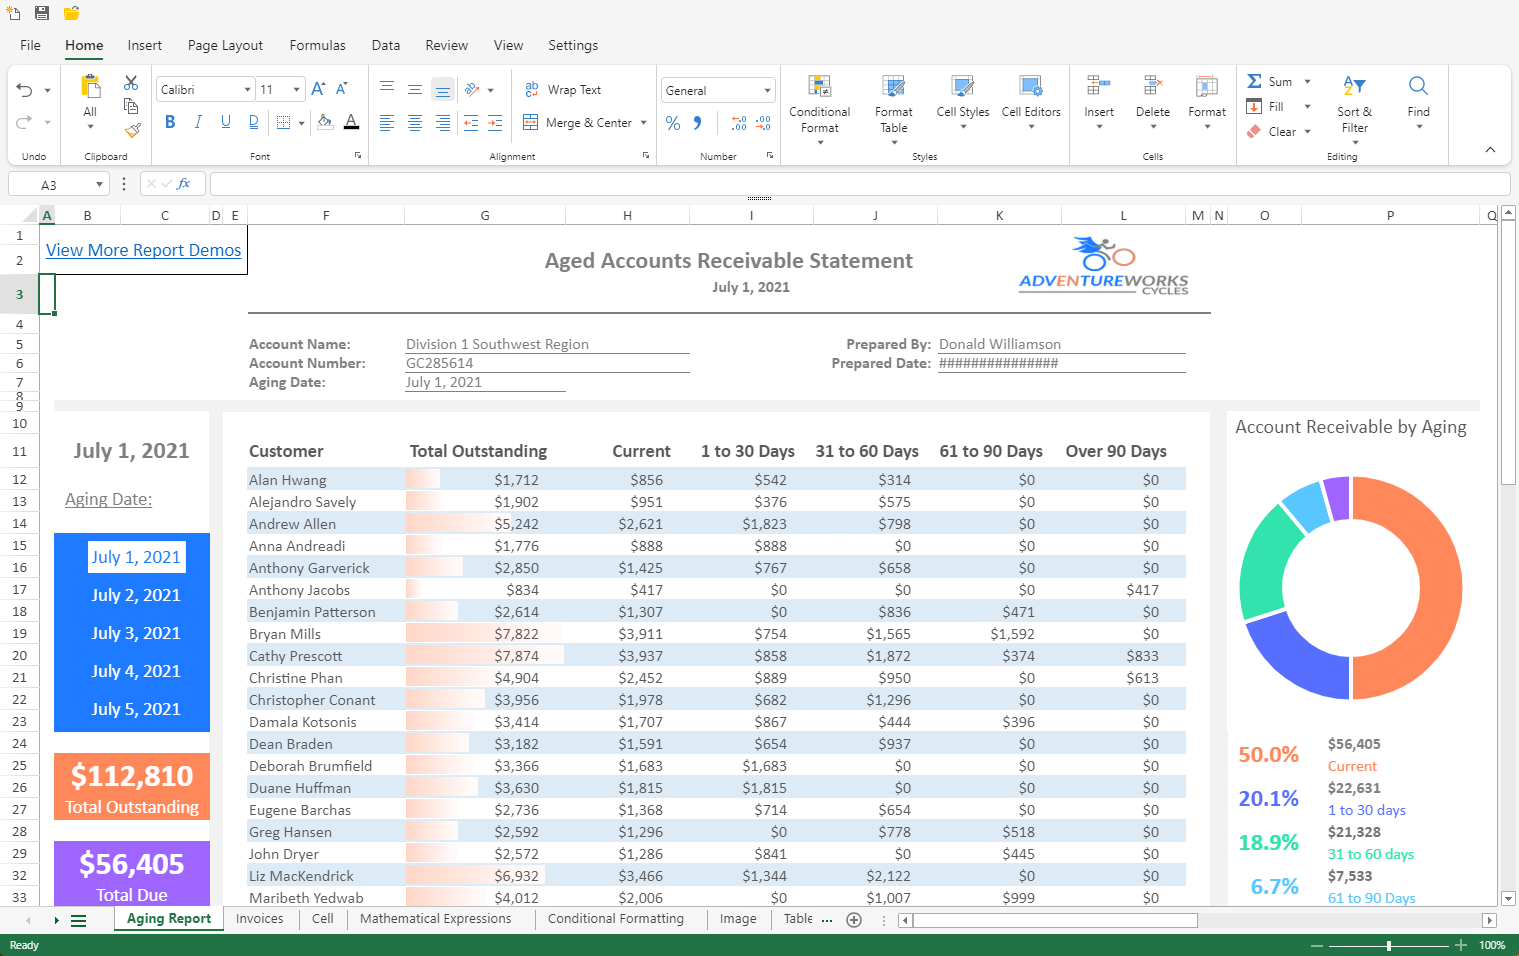Follow the View More Report Demos link

(143, 250)
